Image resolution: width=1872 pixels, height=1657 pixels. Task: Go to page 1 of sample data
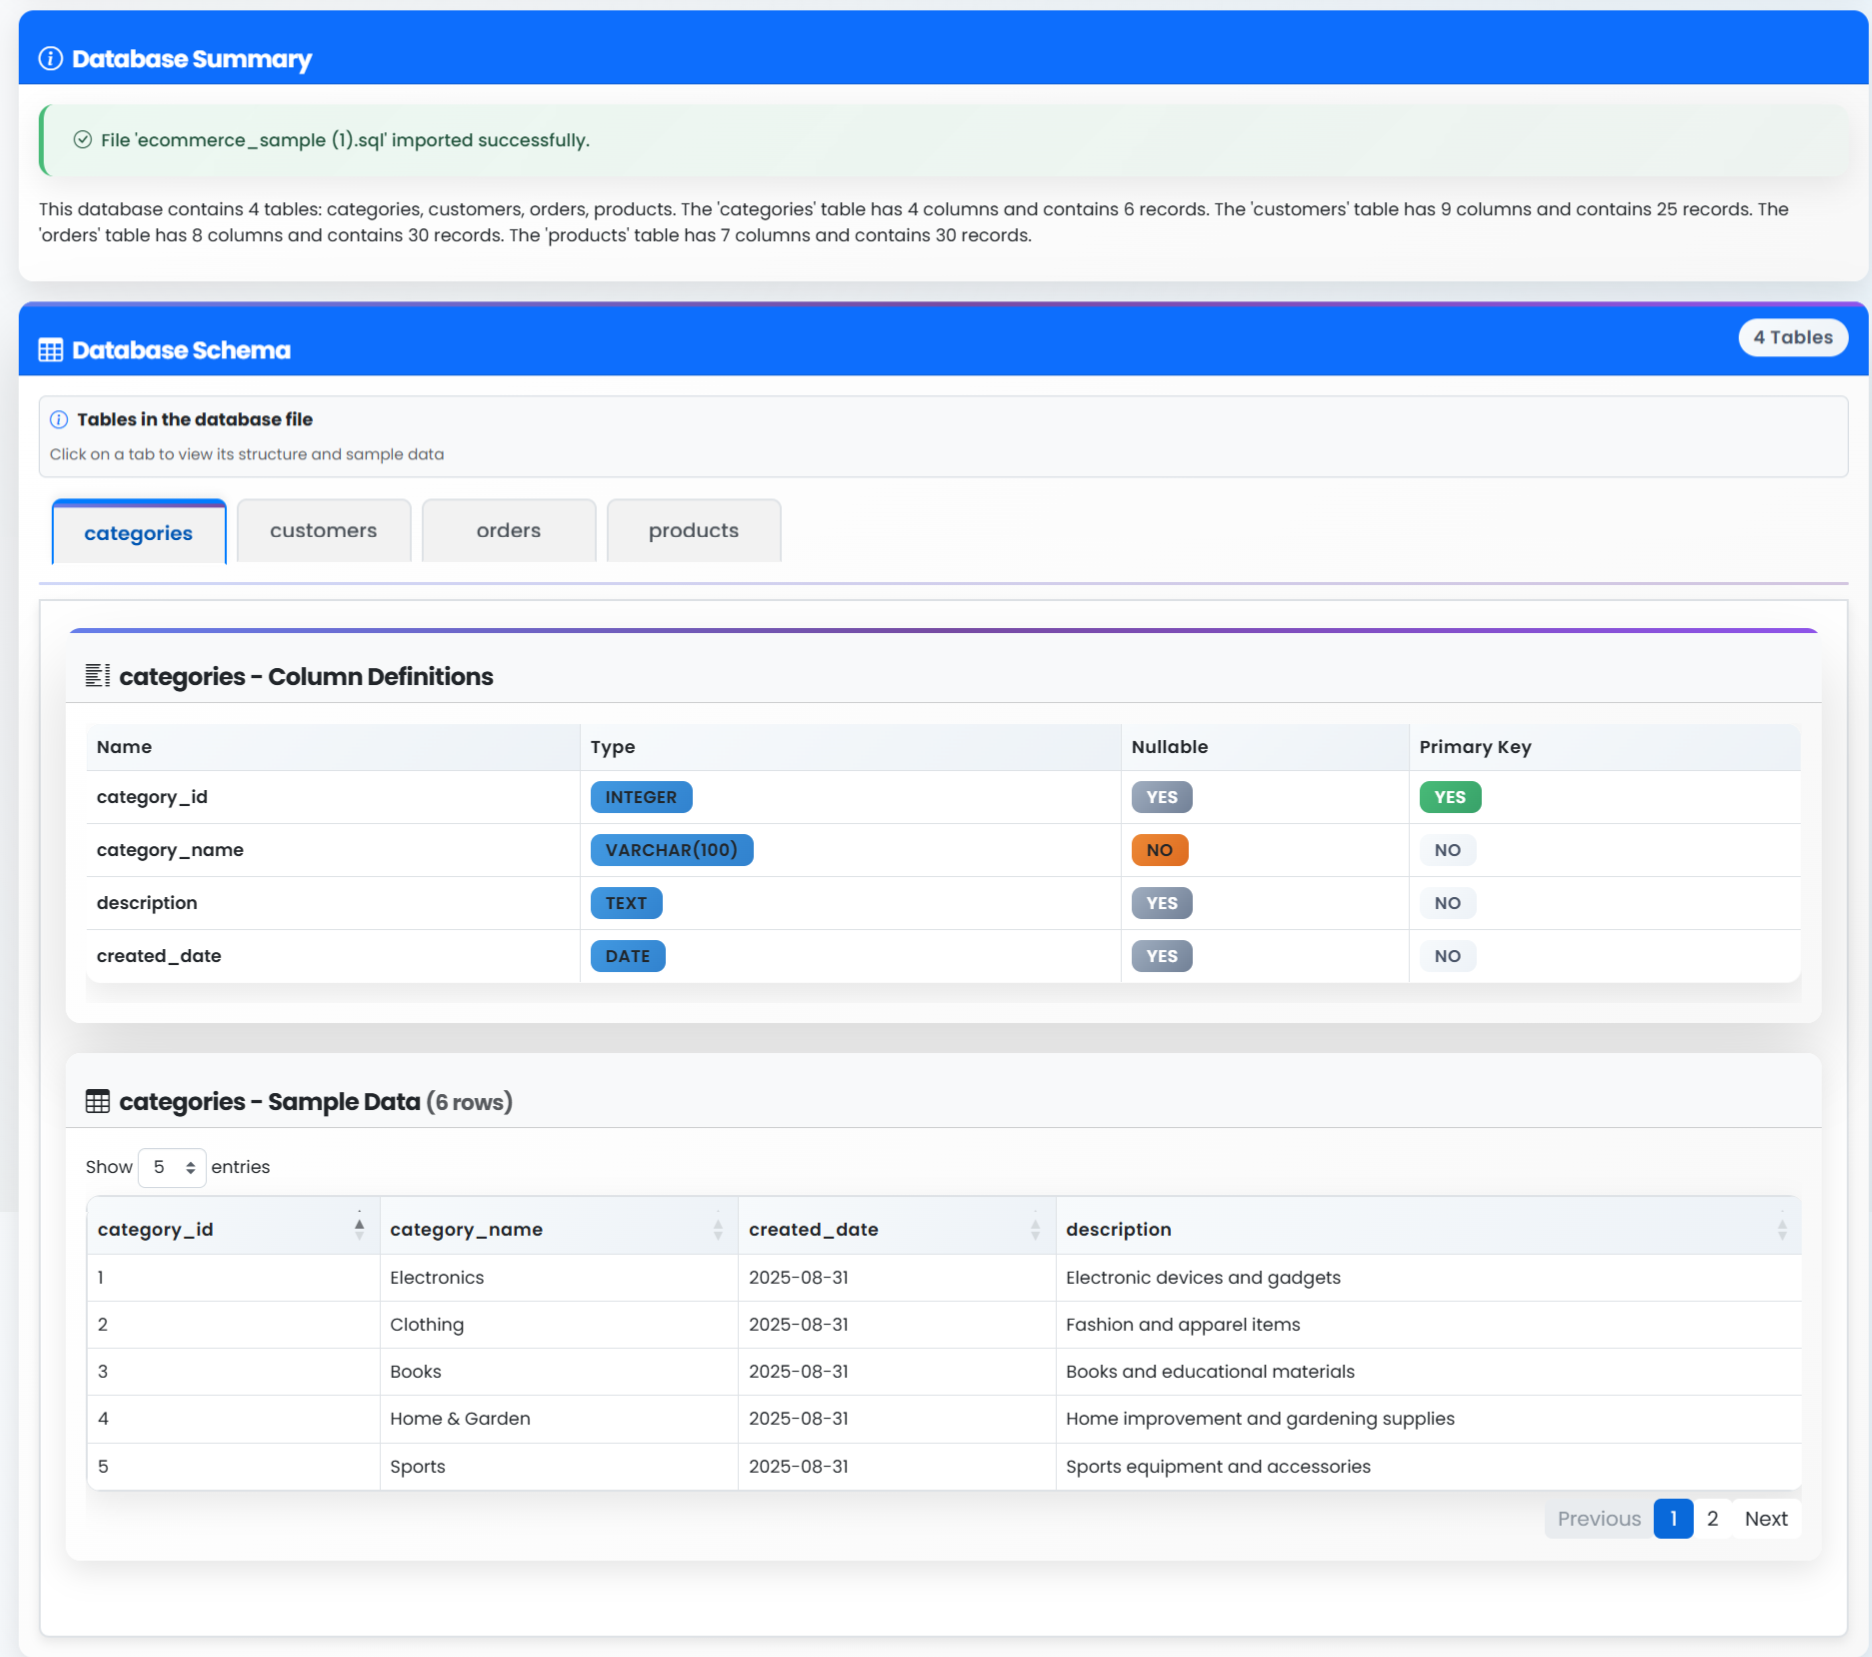click(x=1672, y=1518)
